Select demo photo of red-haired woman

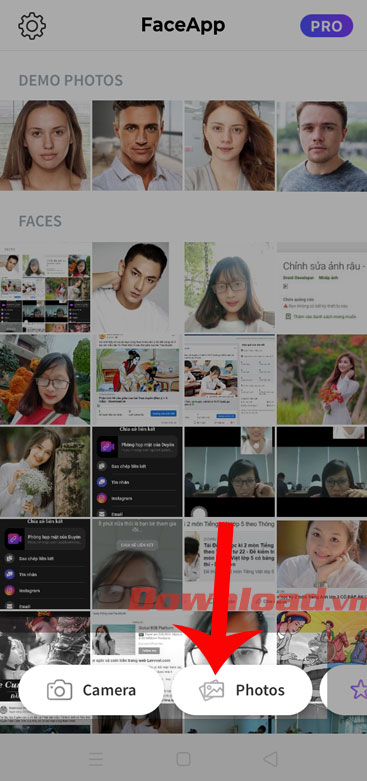(x=230, y=145)
